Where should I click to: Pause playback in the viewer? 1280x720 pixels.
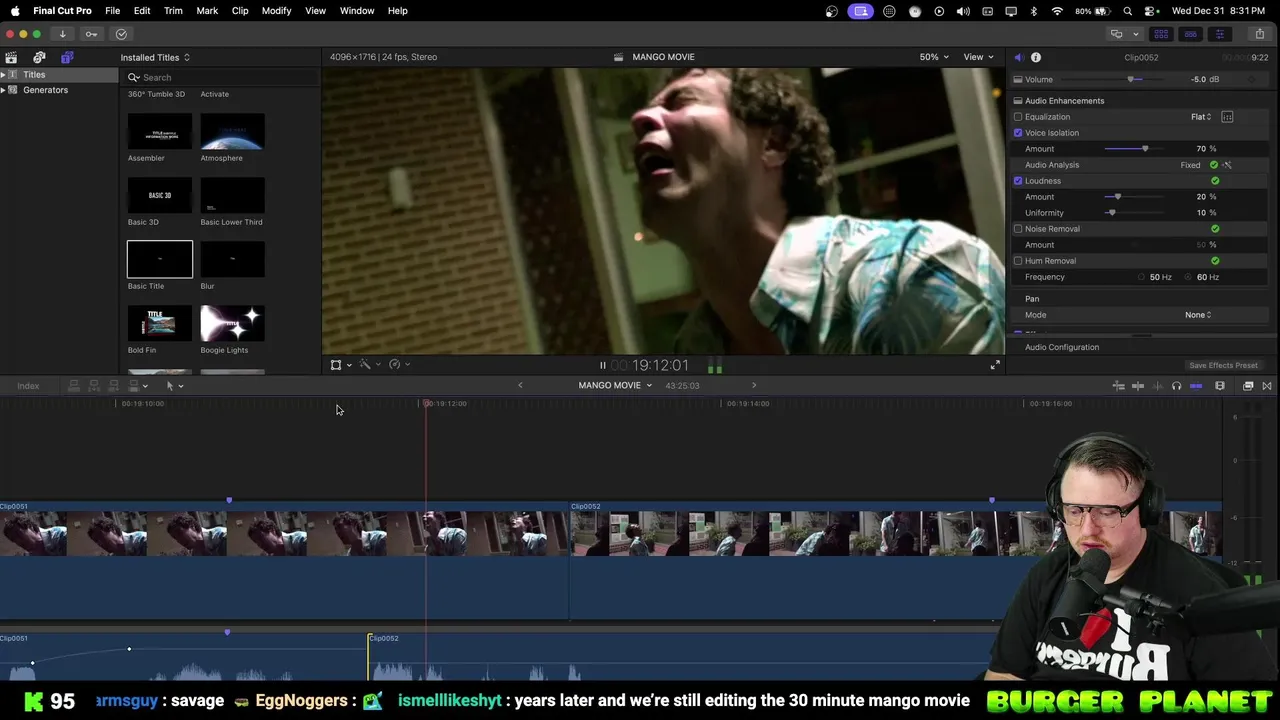pos(602,366)
